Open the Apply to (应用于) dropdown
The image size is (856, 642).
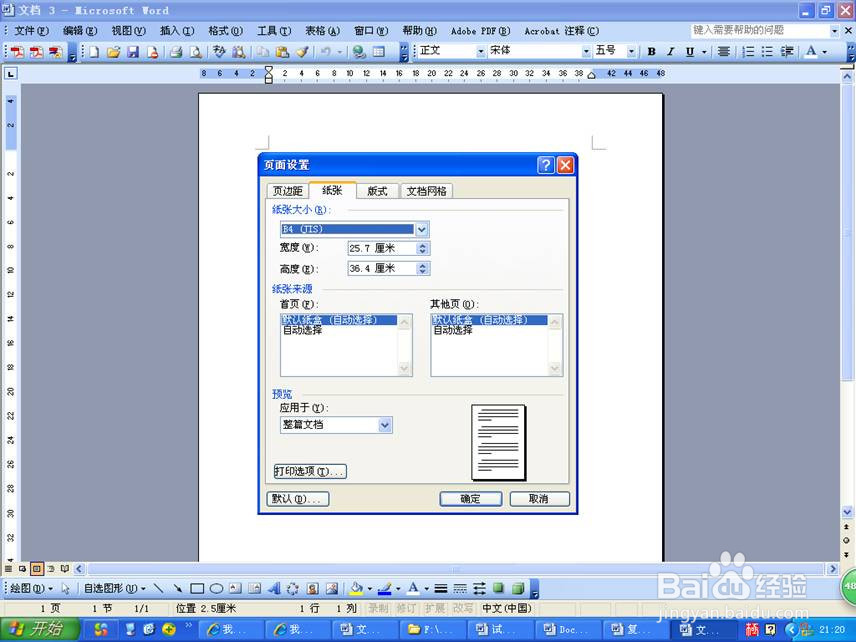click(385, 425)
